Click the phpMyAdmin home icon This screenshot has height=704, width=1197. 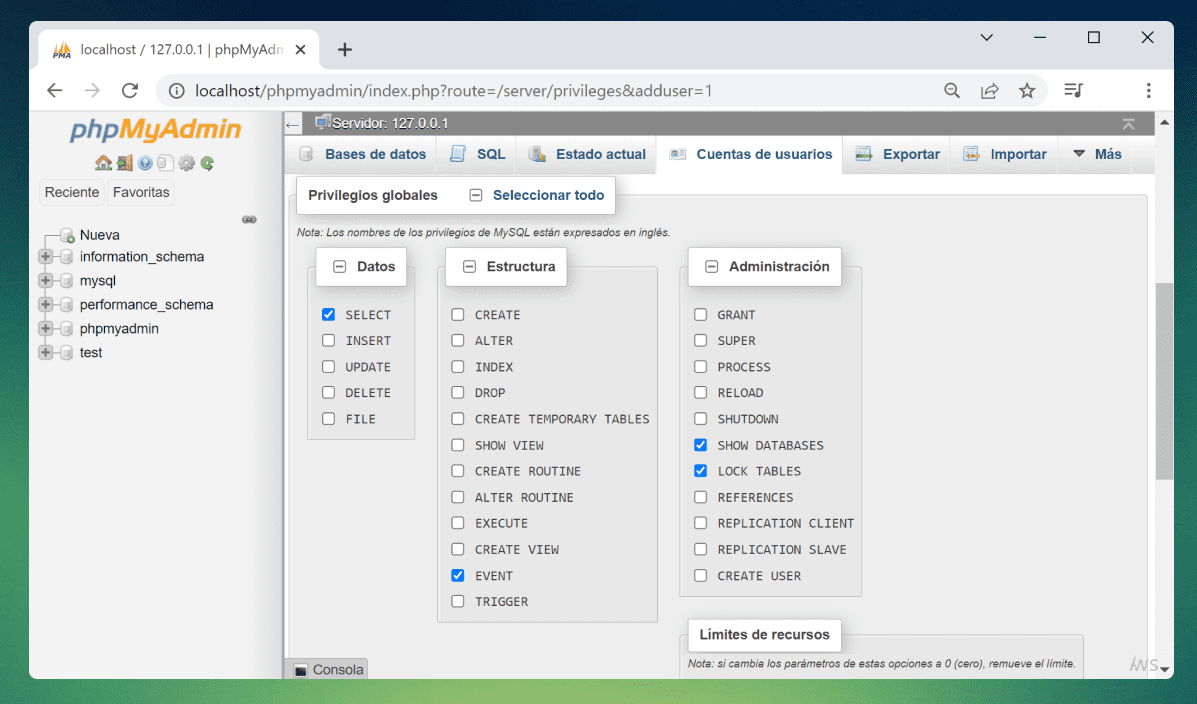coord(103,163)
